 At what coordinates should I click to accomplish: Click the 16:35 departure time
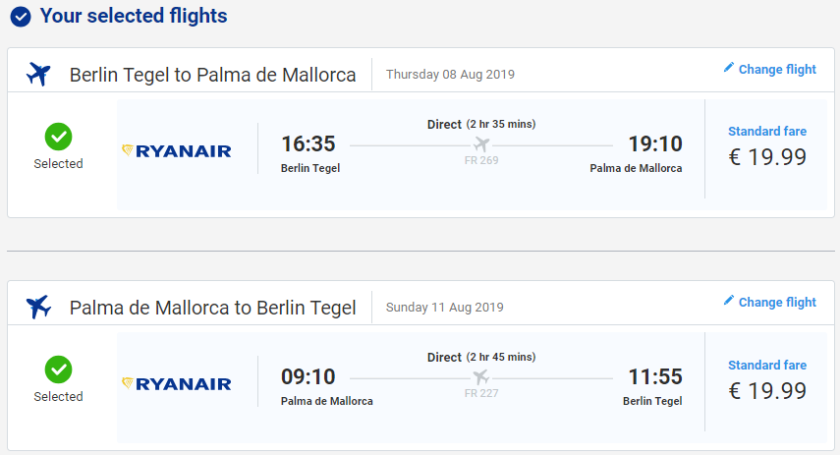308,144
